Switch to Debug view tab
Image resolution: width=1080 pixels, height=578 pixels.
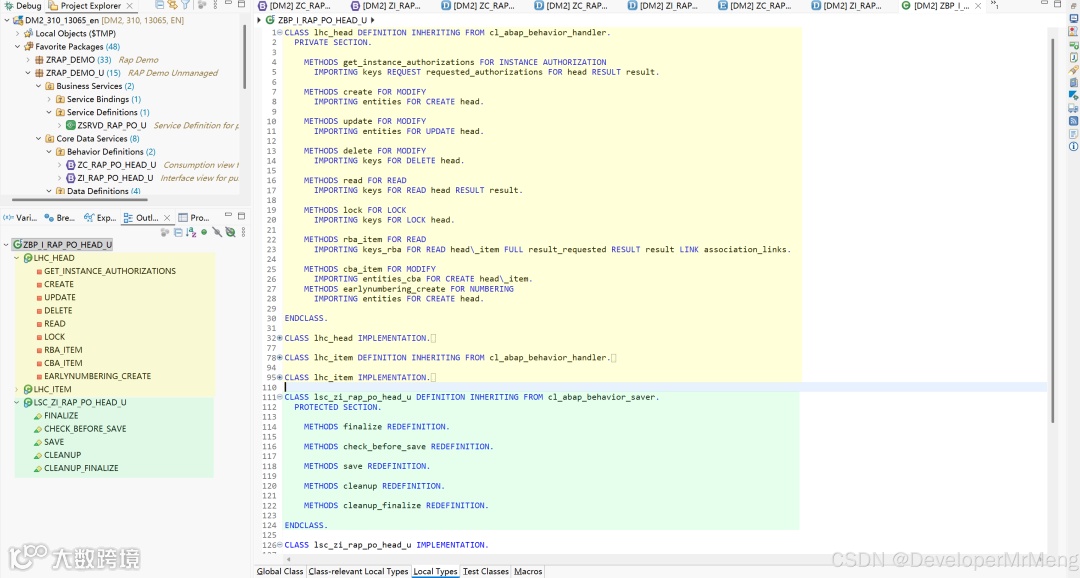pos(23,6)
